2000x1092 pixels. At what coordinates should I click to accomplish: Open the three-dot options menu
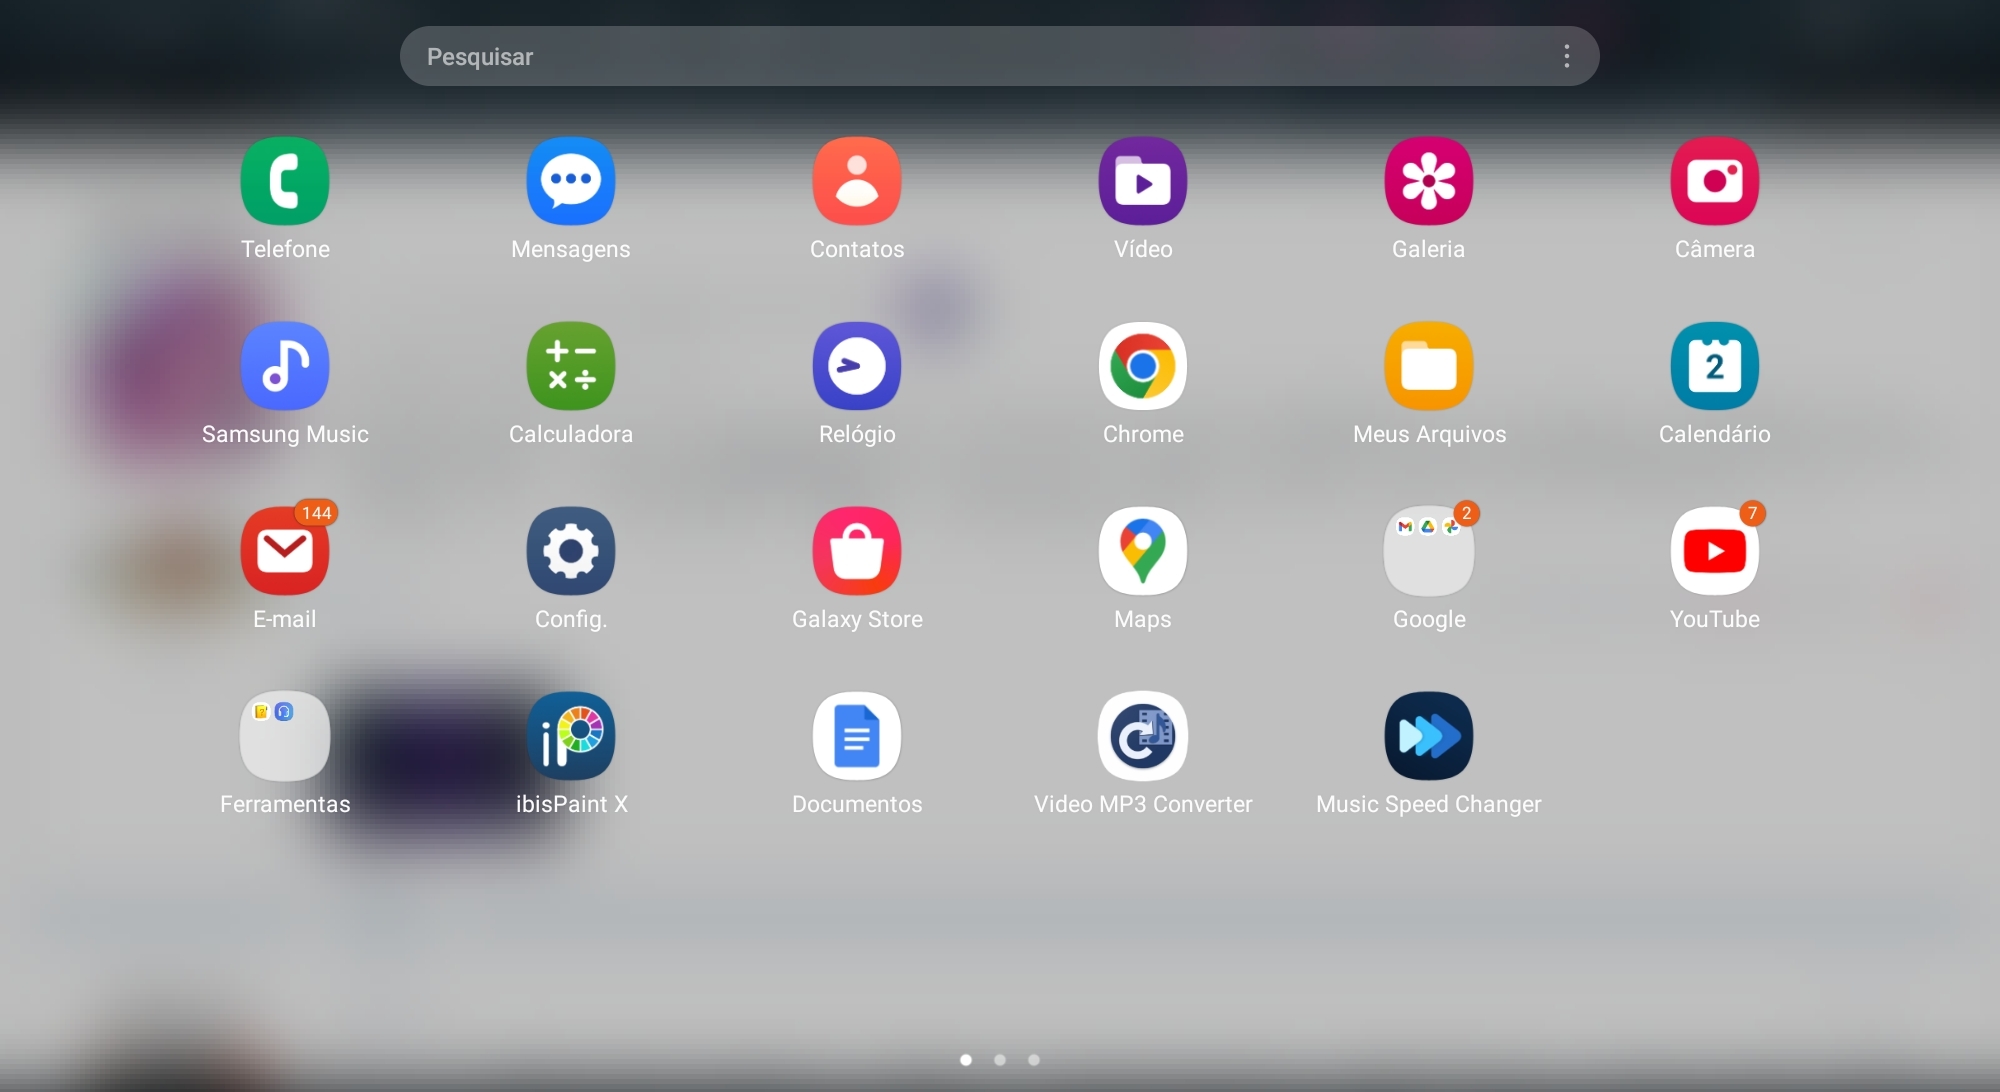coord(1567,56)
